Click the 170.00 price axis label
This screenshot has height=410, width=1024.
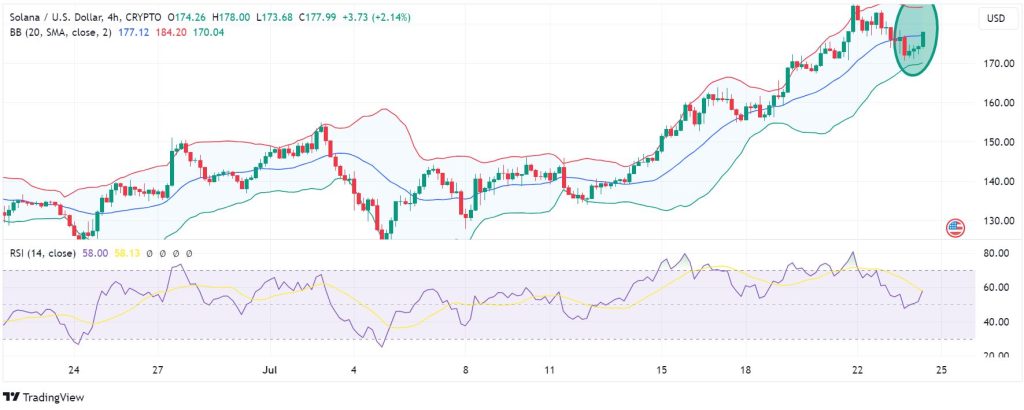click(x=1000, y=63)
